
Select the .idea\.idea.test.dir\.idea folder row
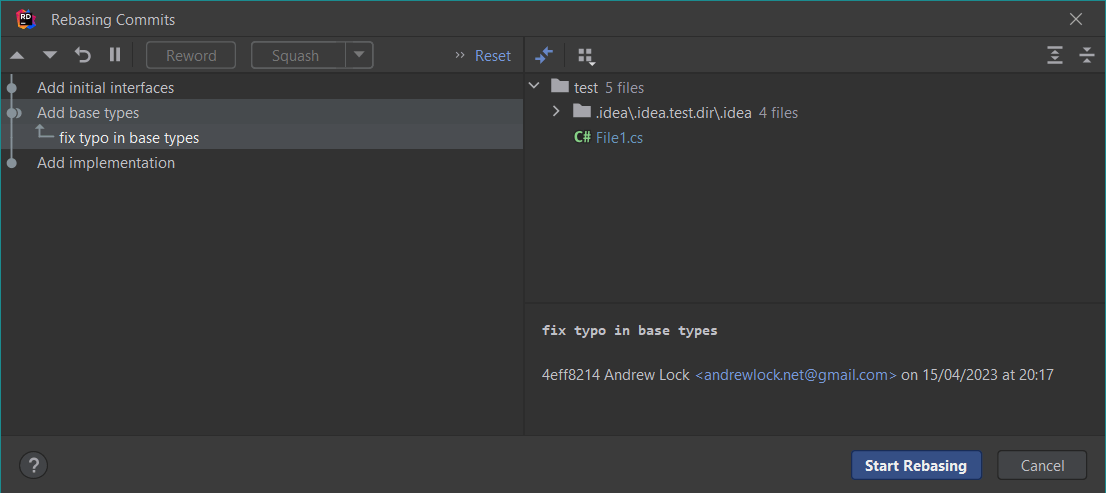(815, 113)
